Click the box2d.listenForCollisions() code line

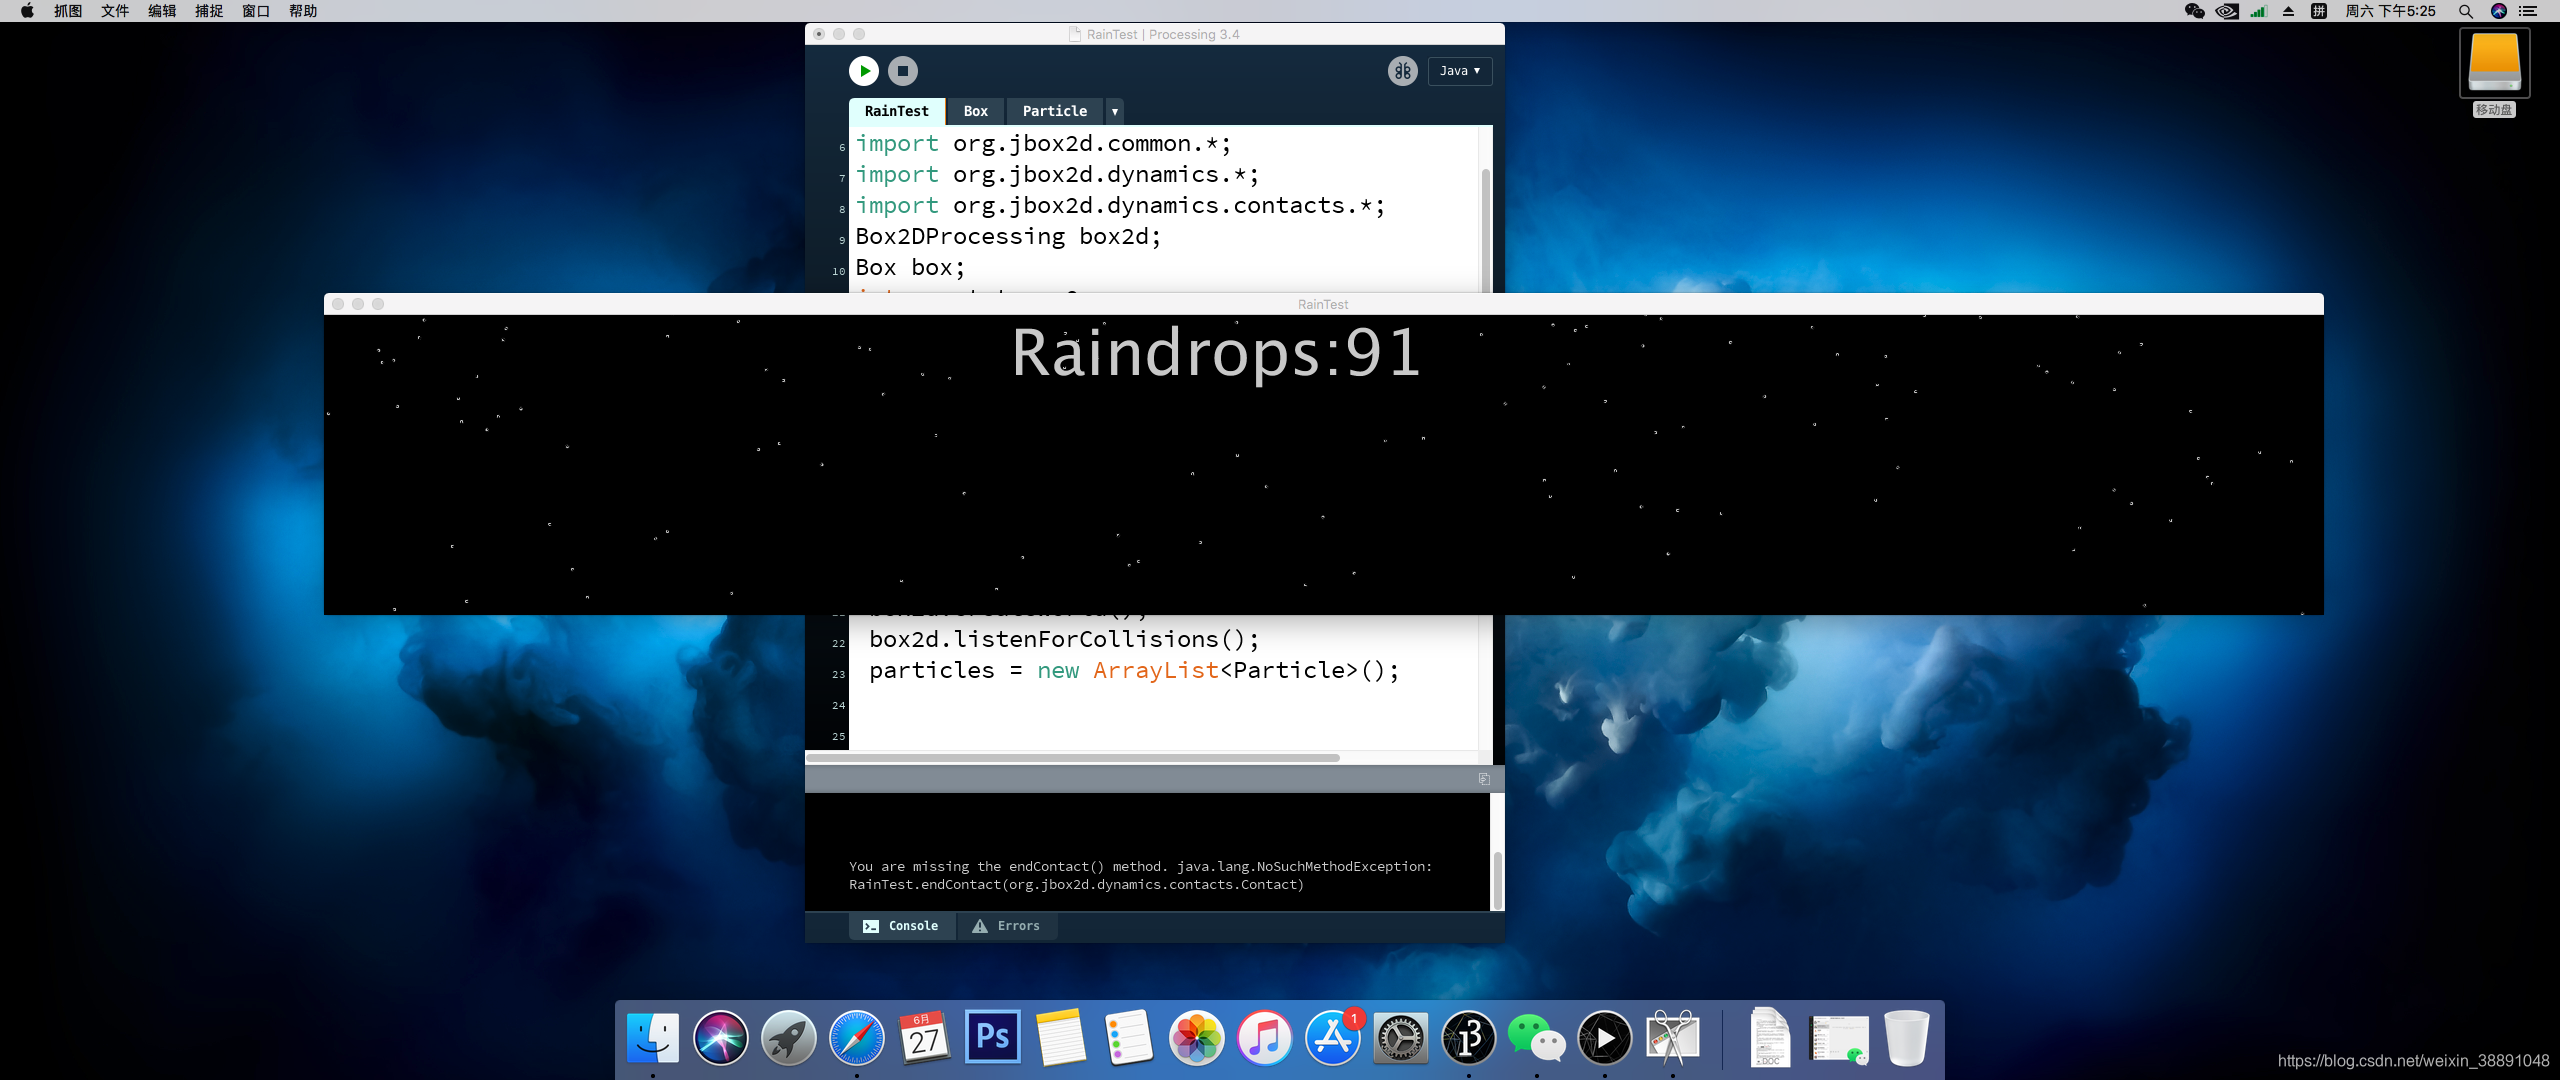coord(1064,640)
